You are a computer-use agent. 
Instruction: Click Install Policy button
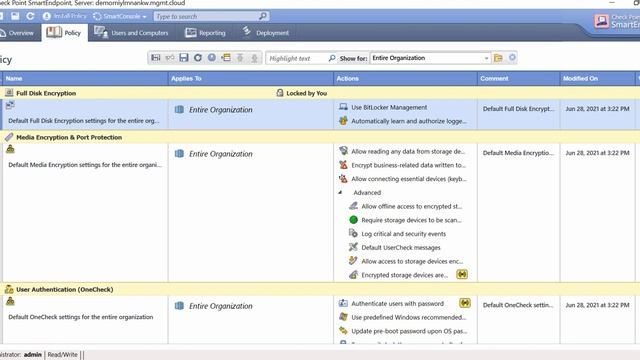65,16
